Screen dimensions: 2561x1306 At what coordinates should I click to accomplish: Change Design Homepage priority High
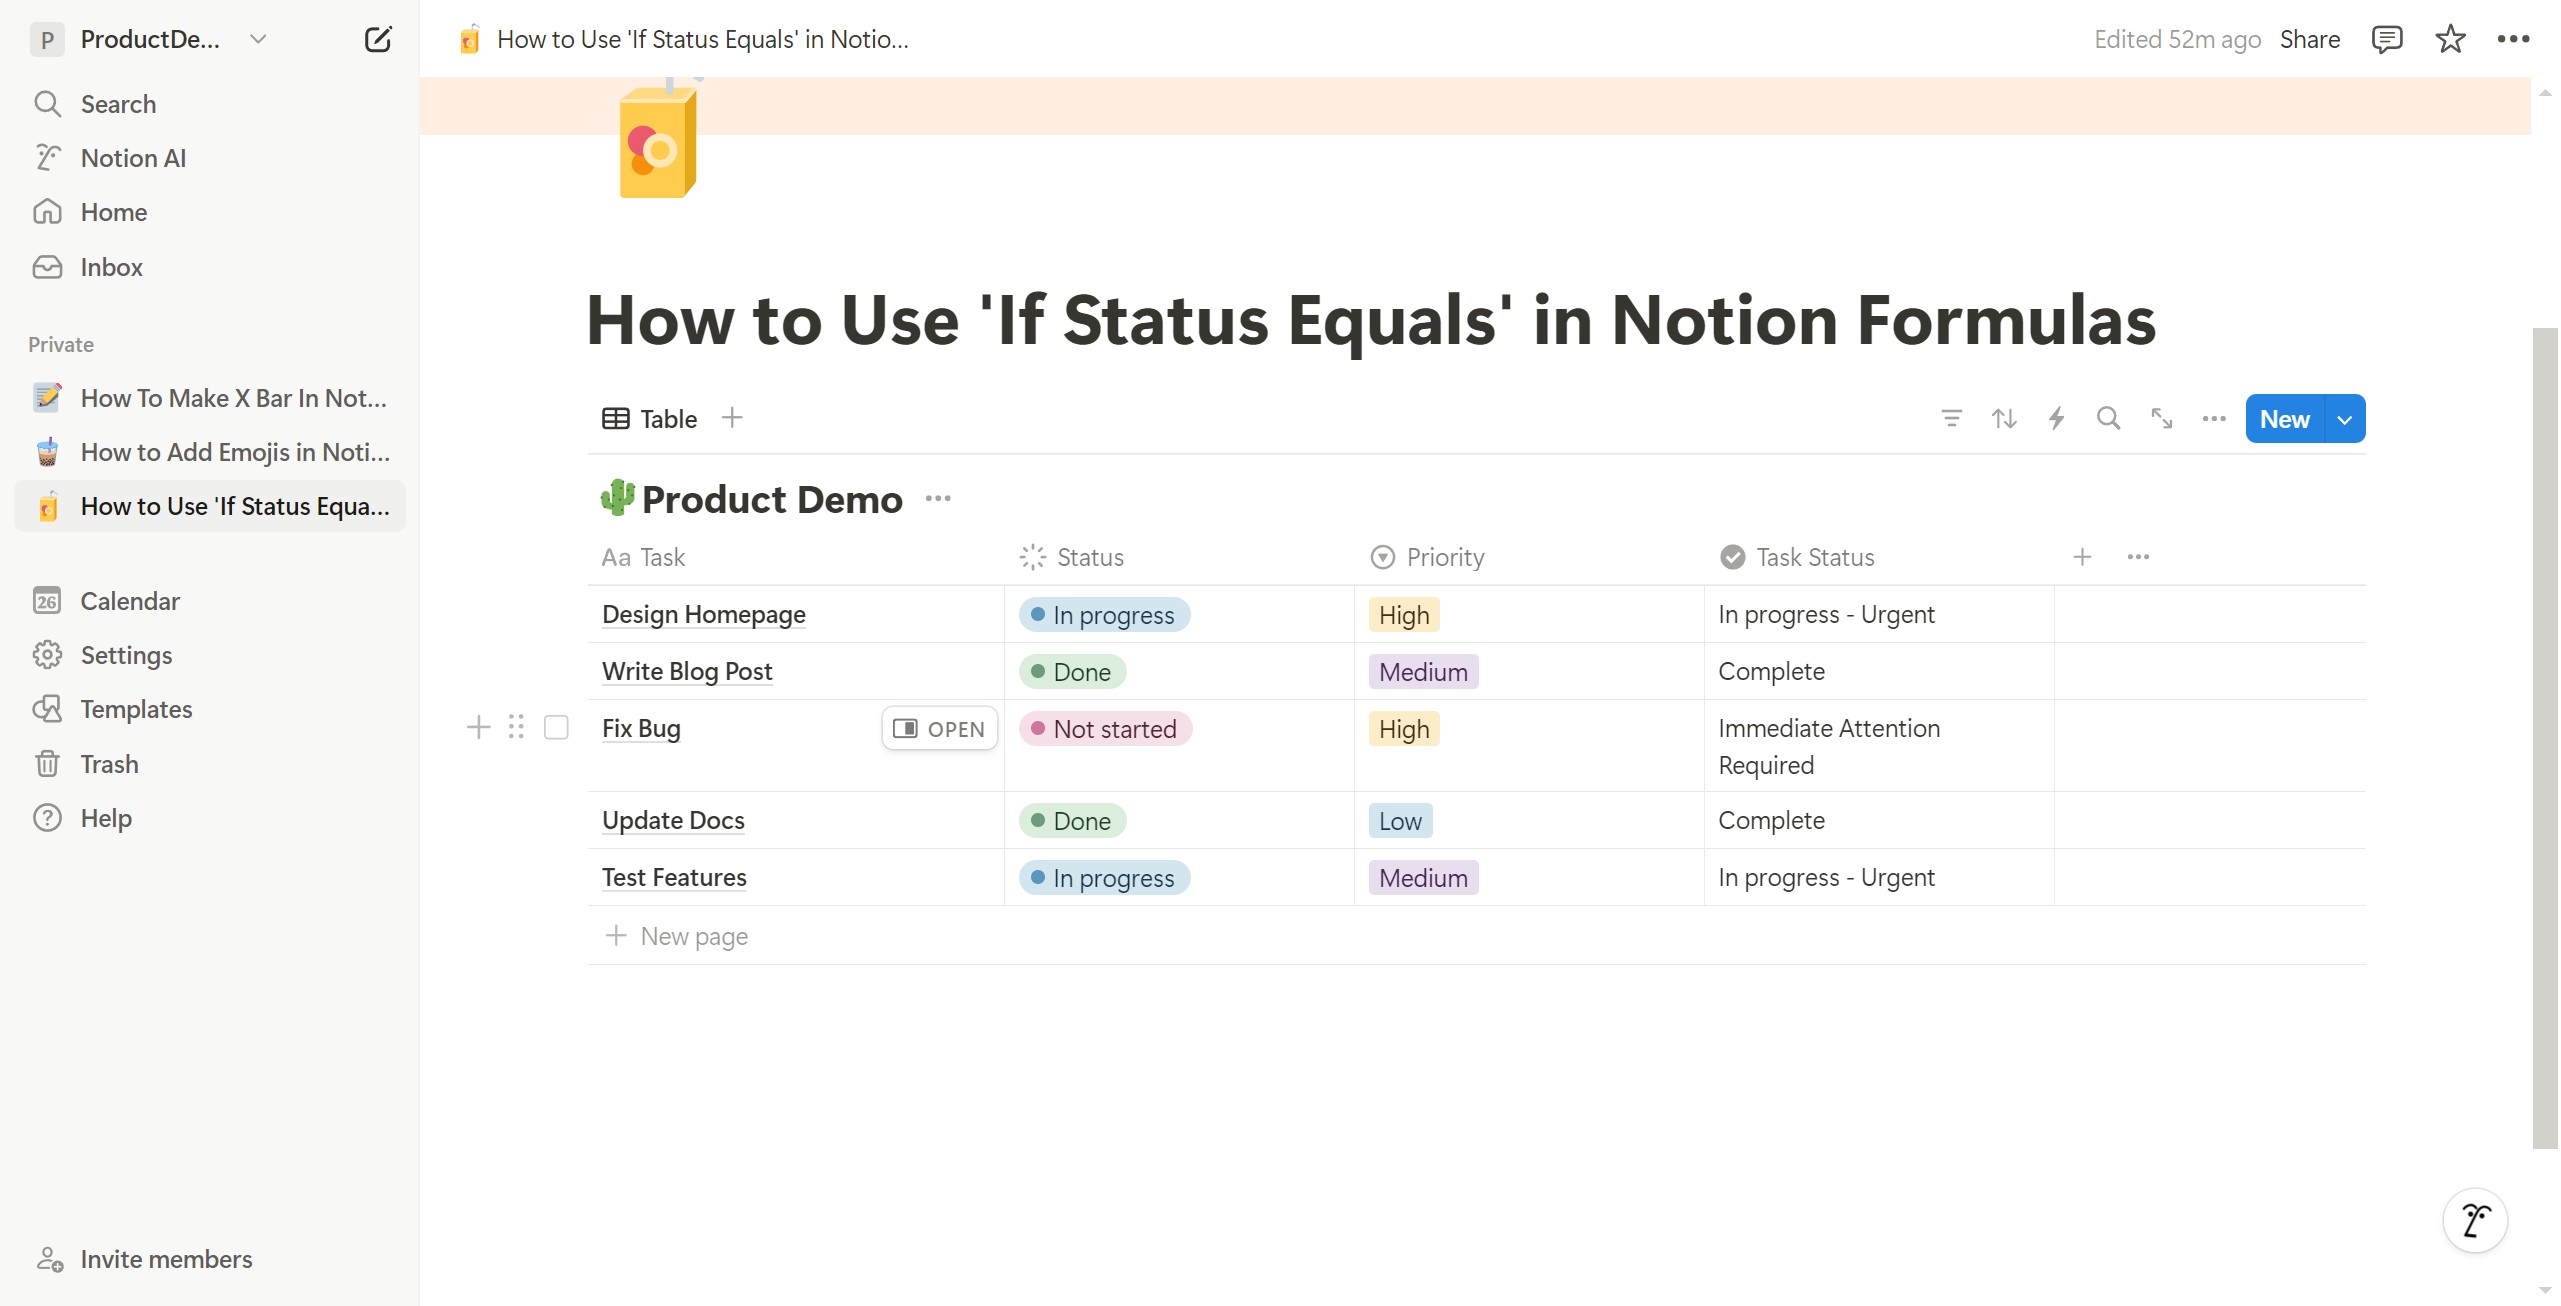tap(1404, 615)
